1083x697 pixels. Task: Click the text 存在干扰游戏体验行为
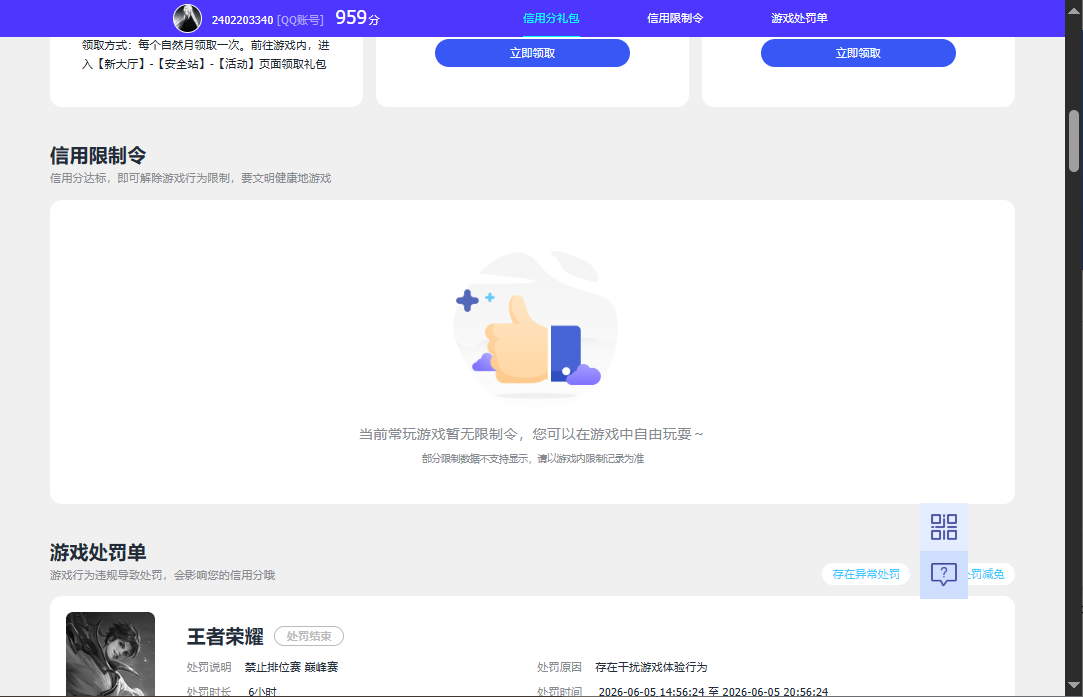pos(651,667)
